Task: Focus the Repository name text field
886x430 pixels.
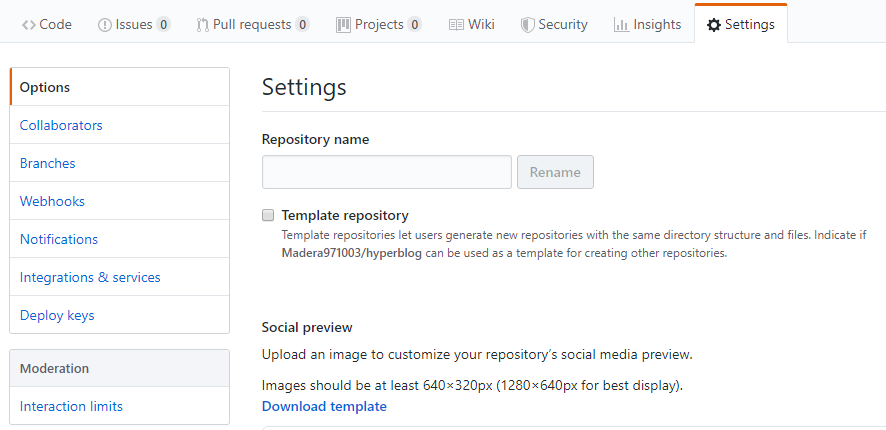Action: pos(386,172)
